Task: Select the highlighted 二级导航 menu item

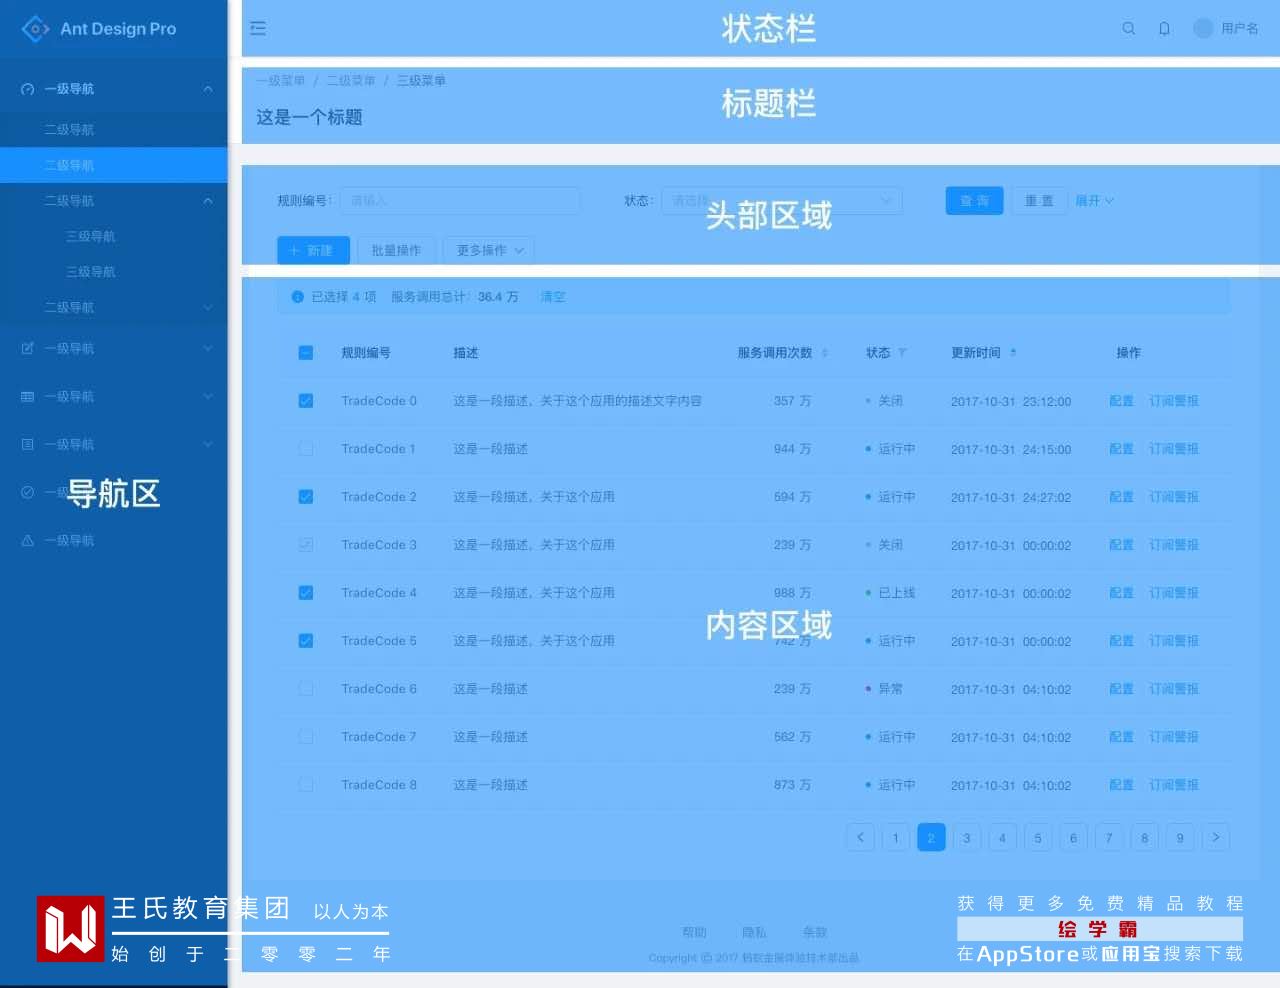Action: (x=114, y=165)
